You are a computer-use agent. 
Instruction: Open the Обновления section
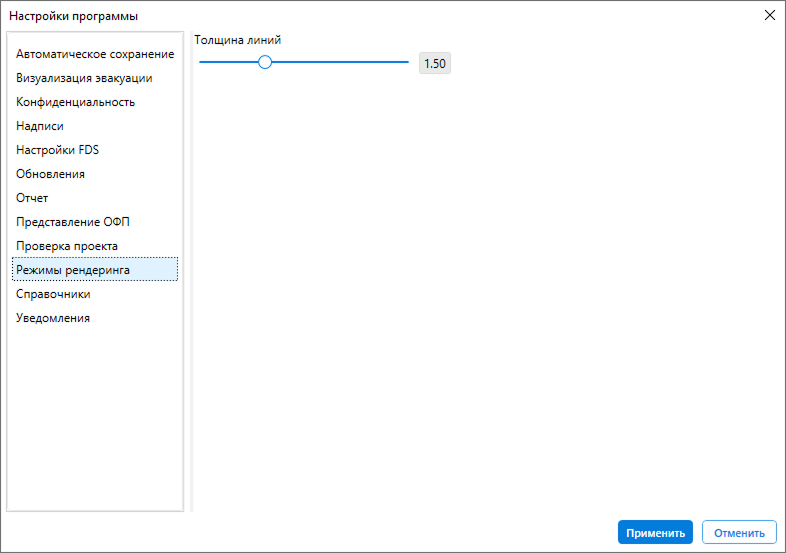tap(95, 174)
